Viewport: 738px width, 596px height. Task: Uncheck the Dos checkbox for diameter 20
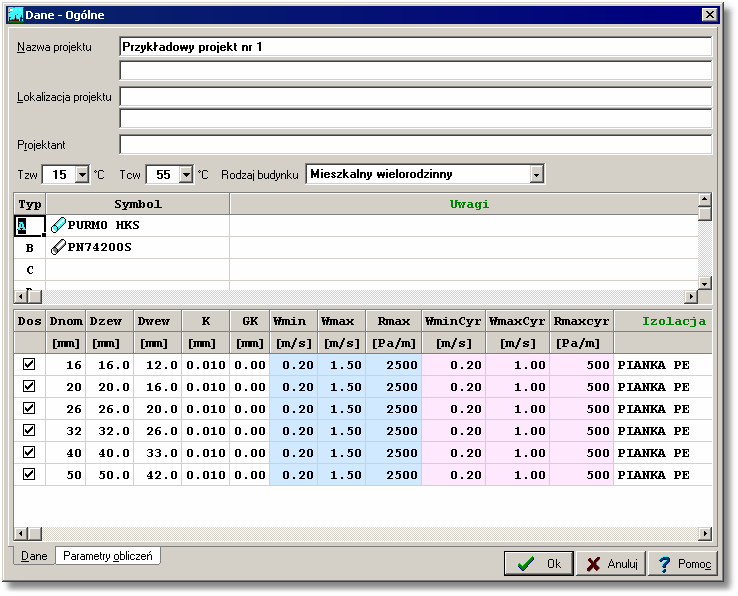(29, 386)
